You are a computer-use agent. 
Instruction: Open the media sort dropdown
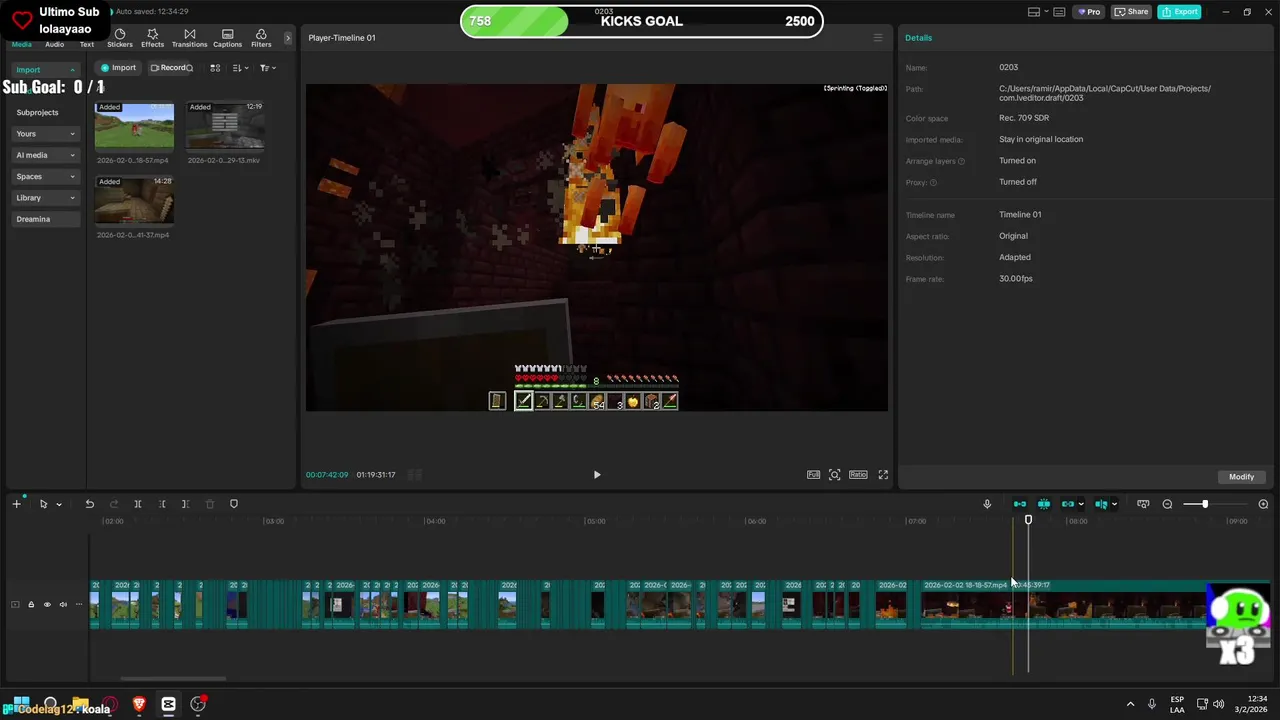tap(240, 68)
